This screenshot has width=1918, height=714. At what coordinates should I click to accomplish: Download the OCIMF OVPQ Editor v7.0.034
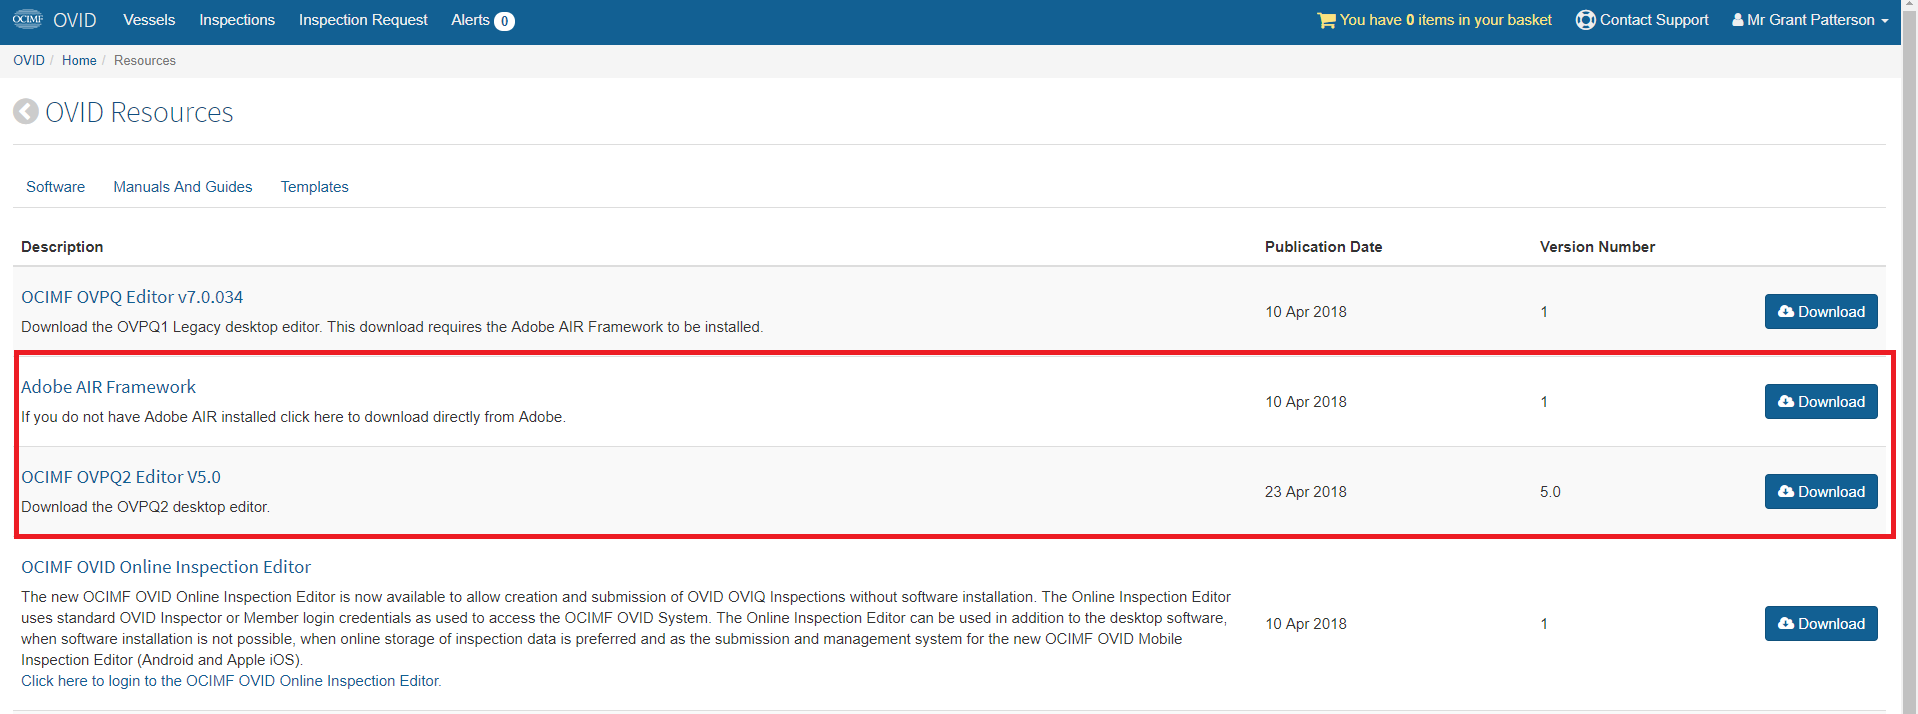click(1821, 311)
